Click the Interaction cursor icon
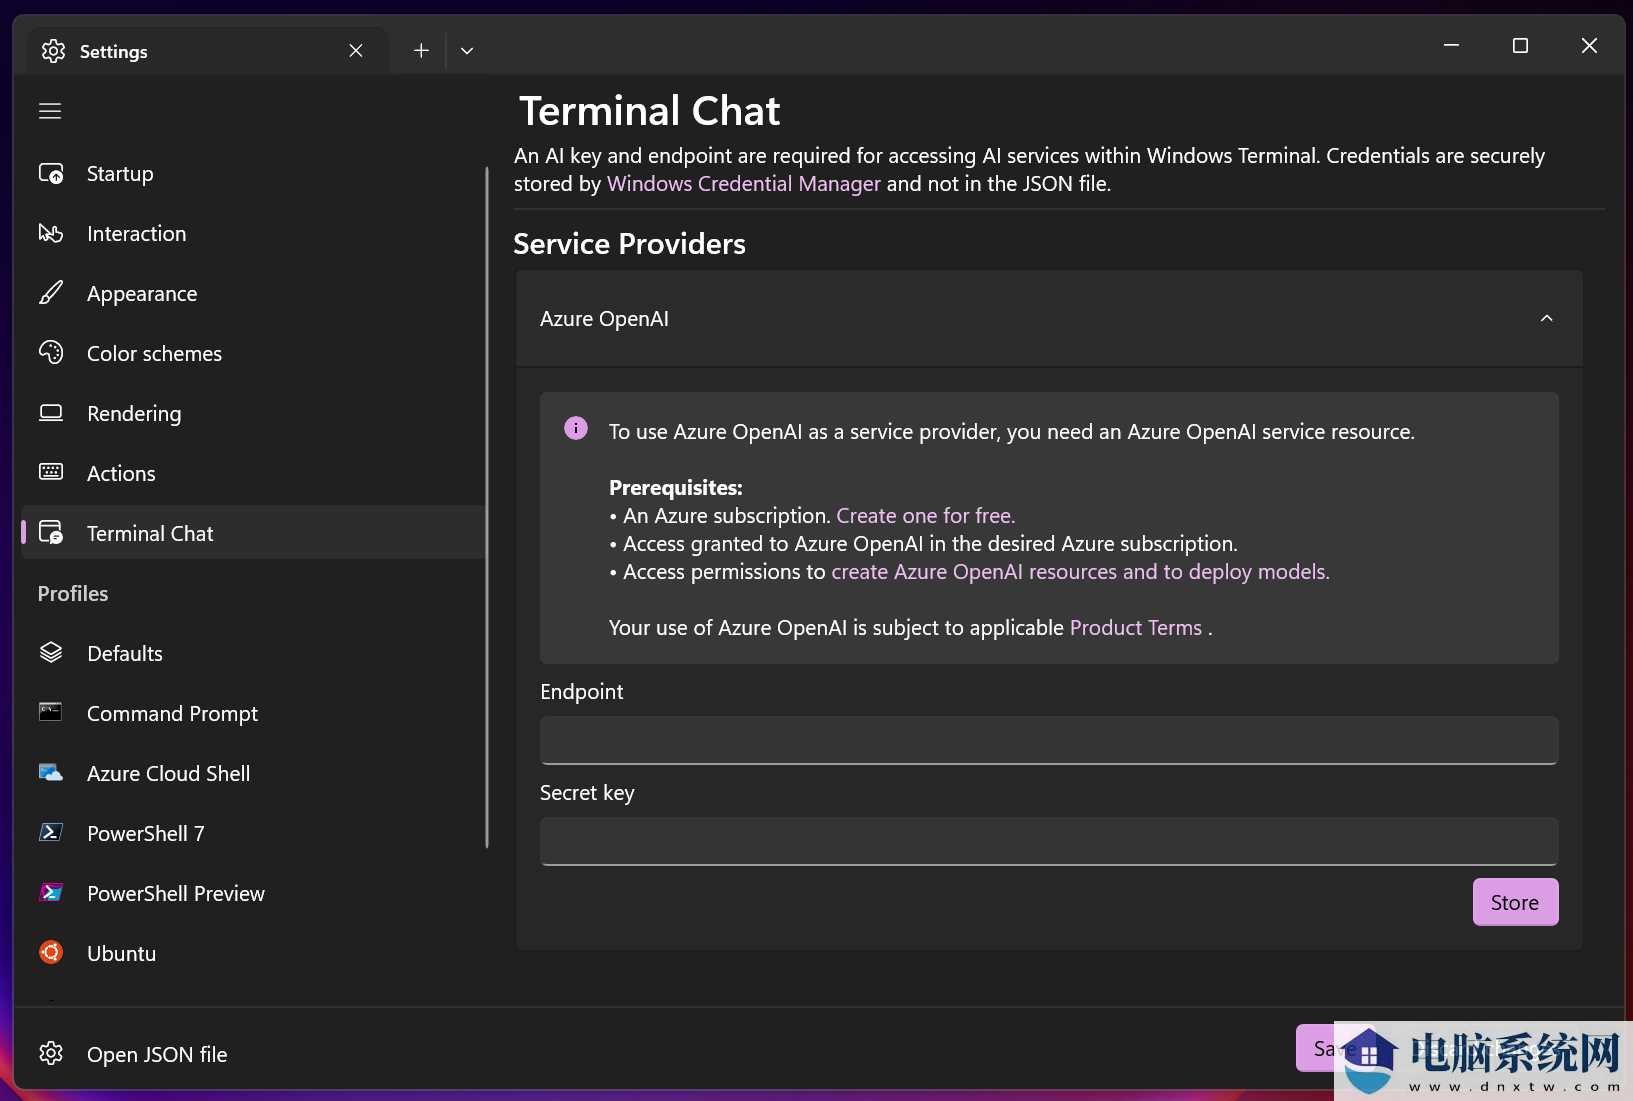This screenshot has height=1101, width=1633. click(51, 234)
